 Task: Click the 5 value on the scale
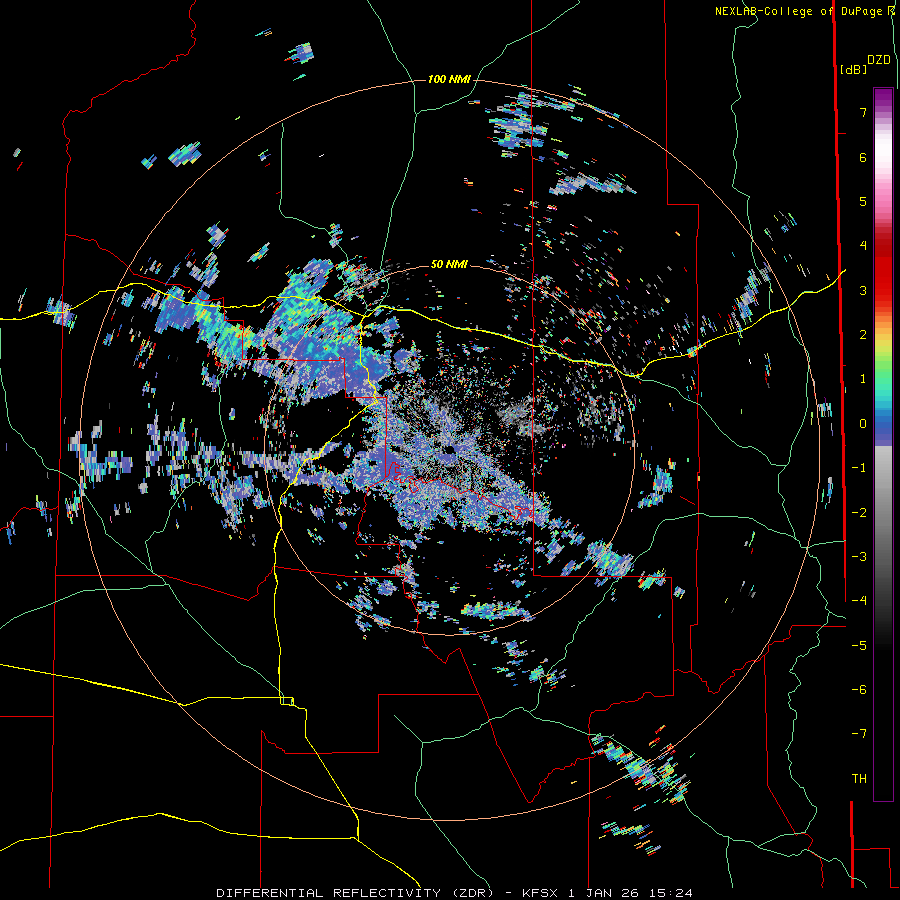(x=862, y=201)
